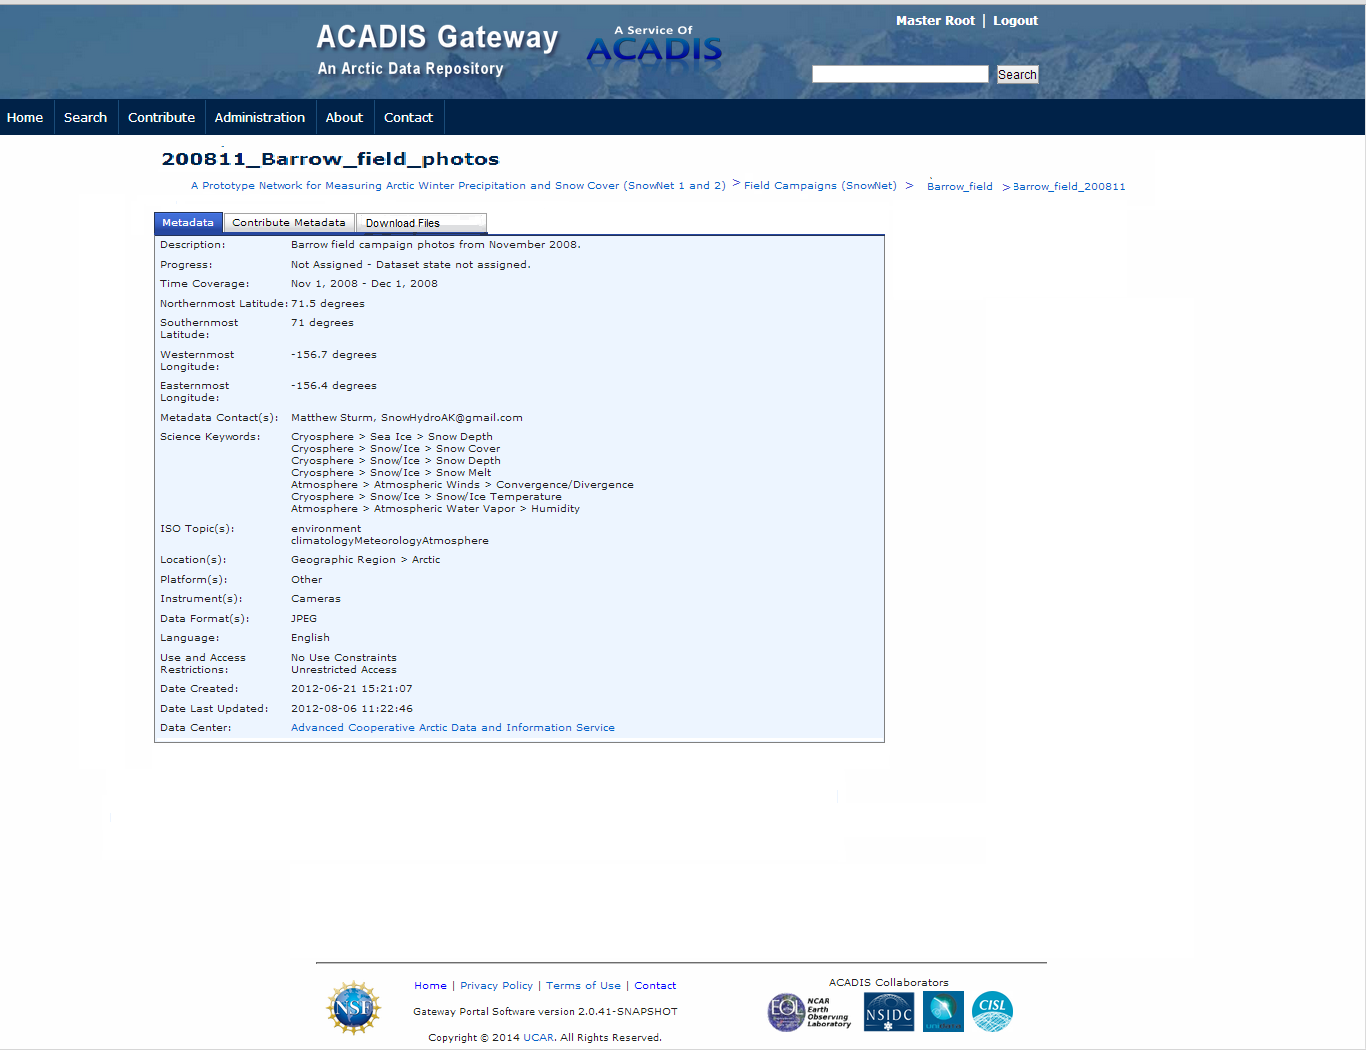The width and height of the screenshot is (1366, 1050).
Task: Log out using the Logout link
Action: pyautogui.click(x=1015, y=21)
